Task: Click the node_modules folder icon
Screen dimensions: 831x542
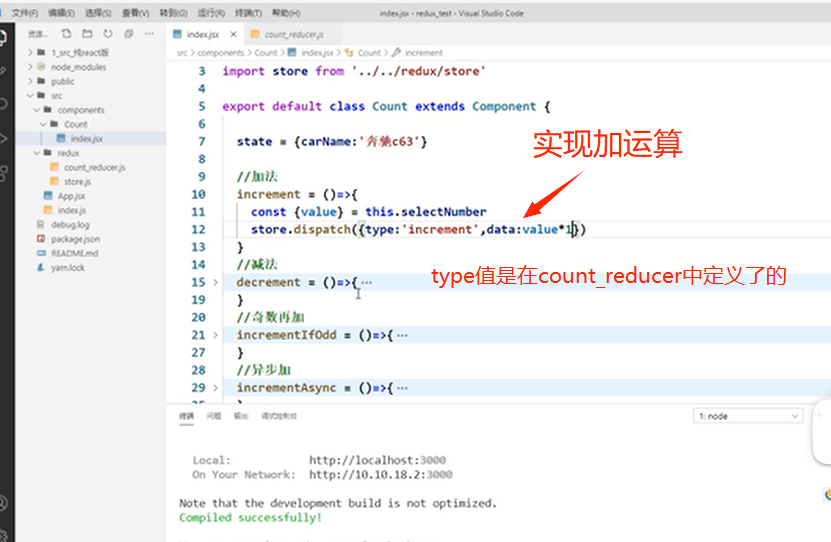Action: point(41,67)
